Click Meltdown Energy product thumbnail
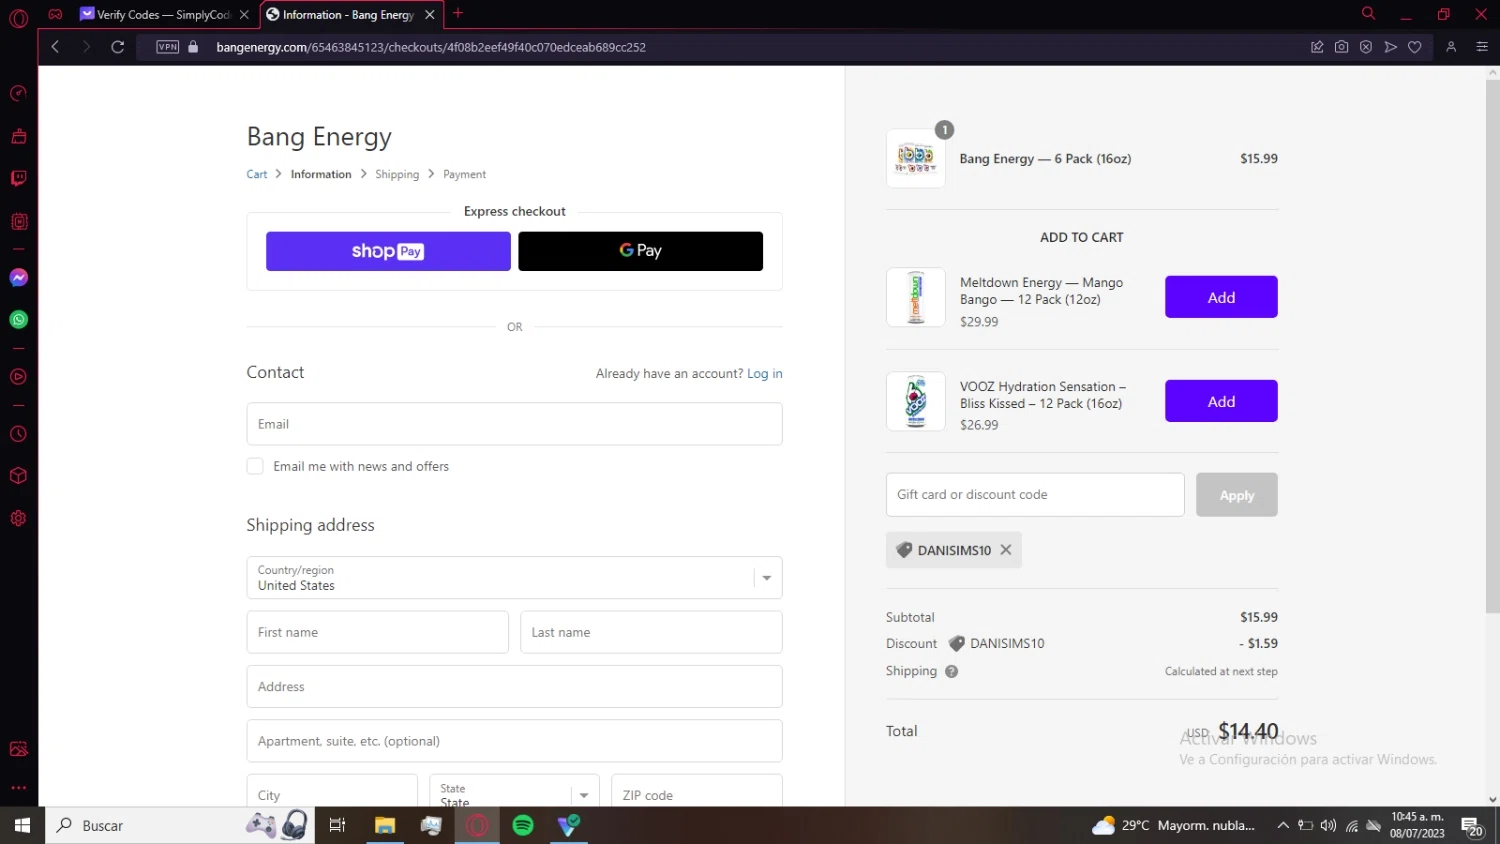1500x844 pixels. coord(916,297)
